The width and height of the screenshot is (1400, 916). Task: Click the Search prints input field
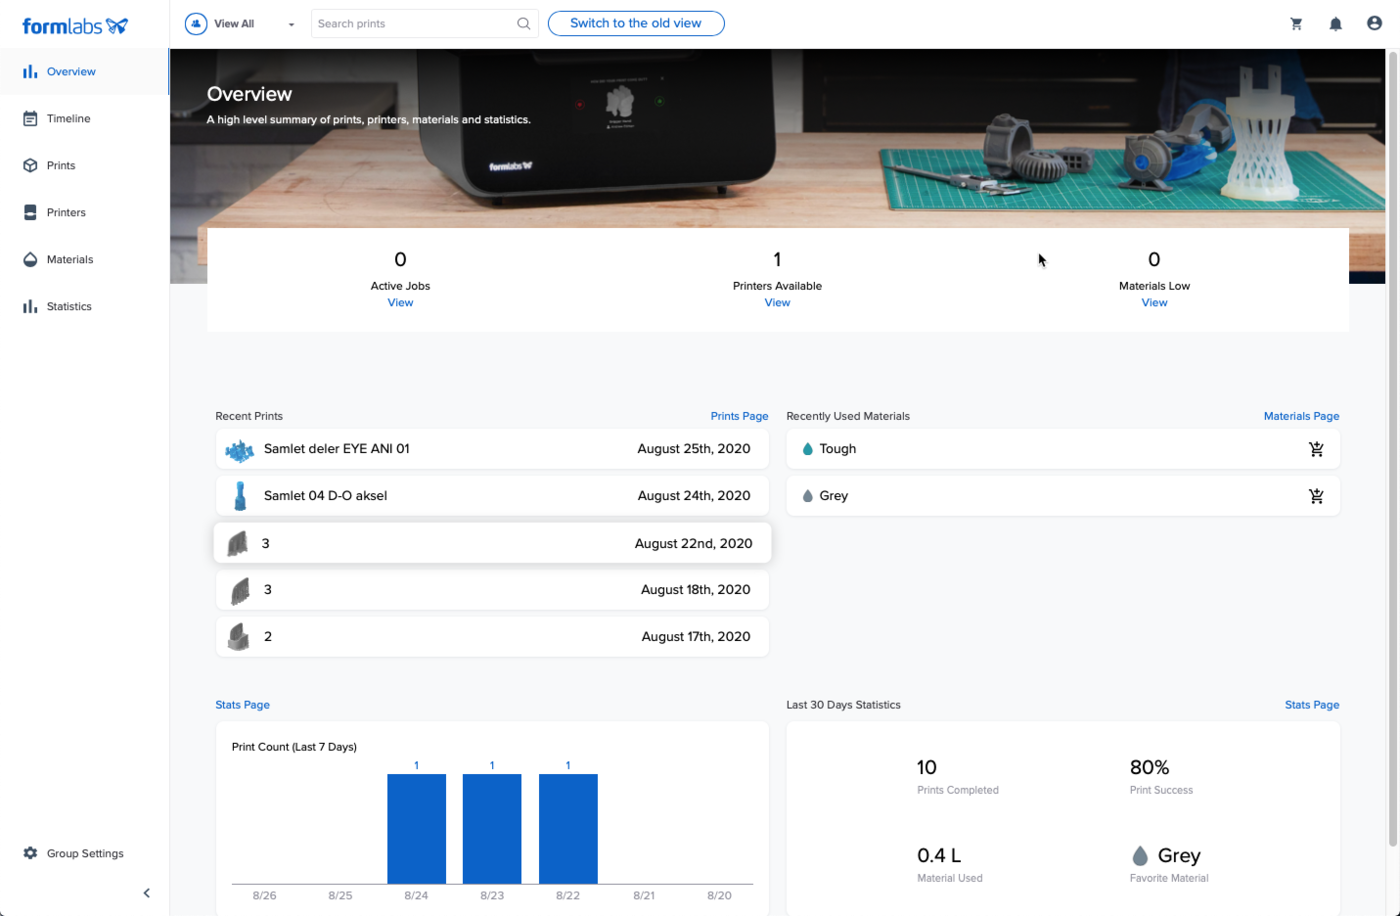tap(413, 24)
